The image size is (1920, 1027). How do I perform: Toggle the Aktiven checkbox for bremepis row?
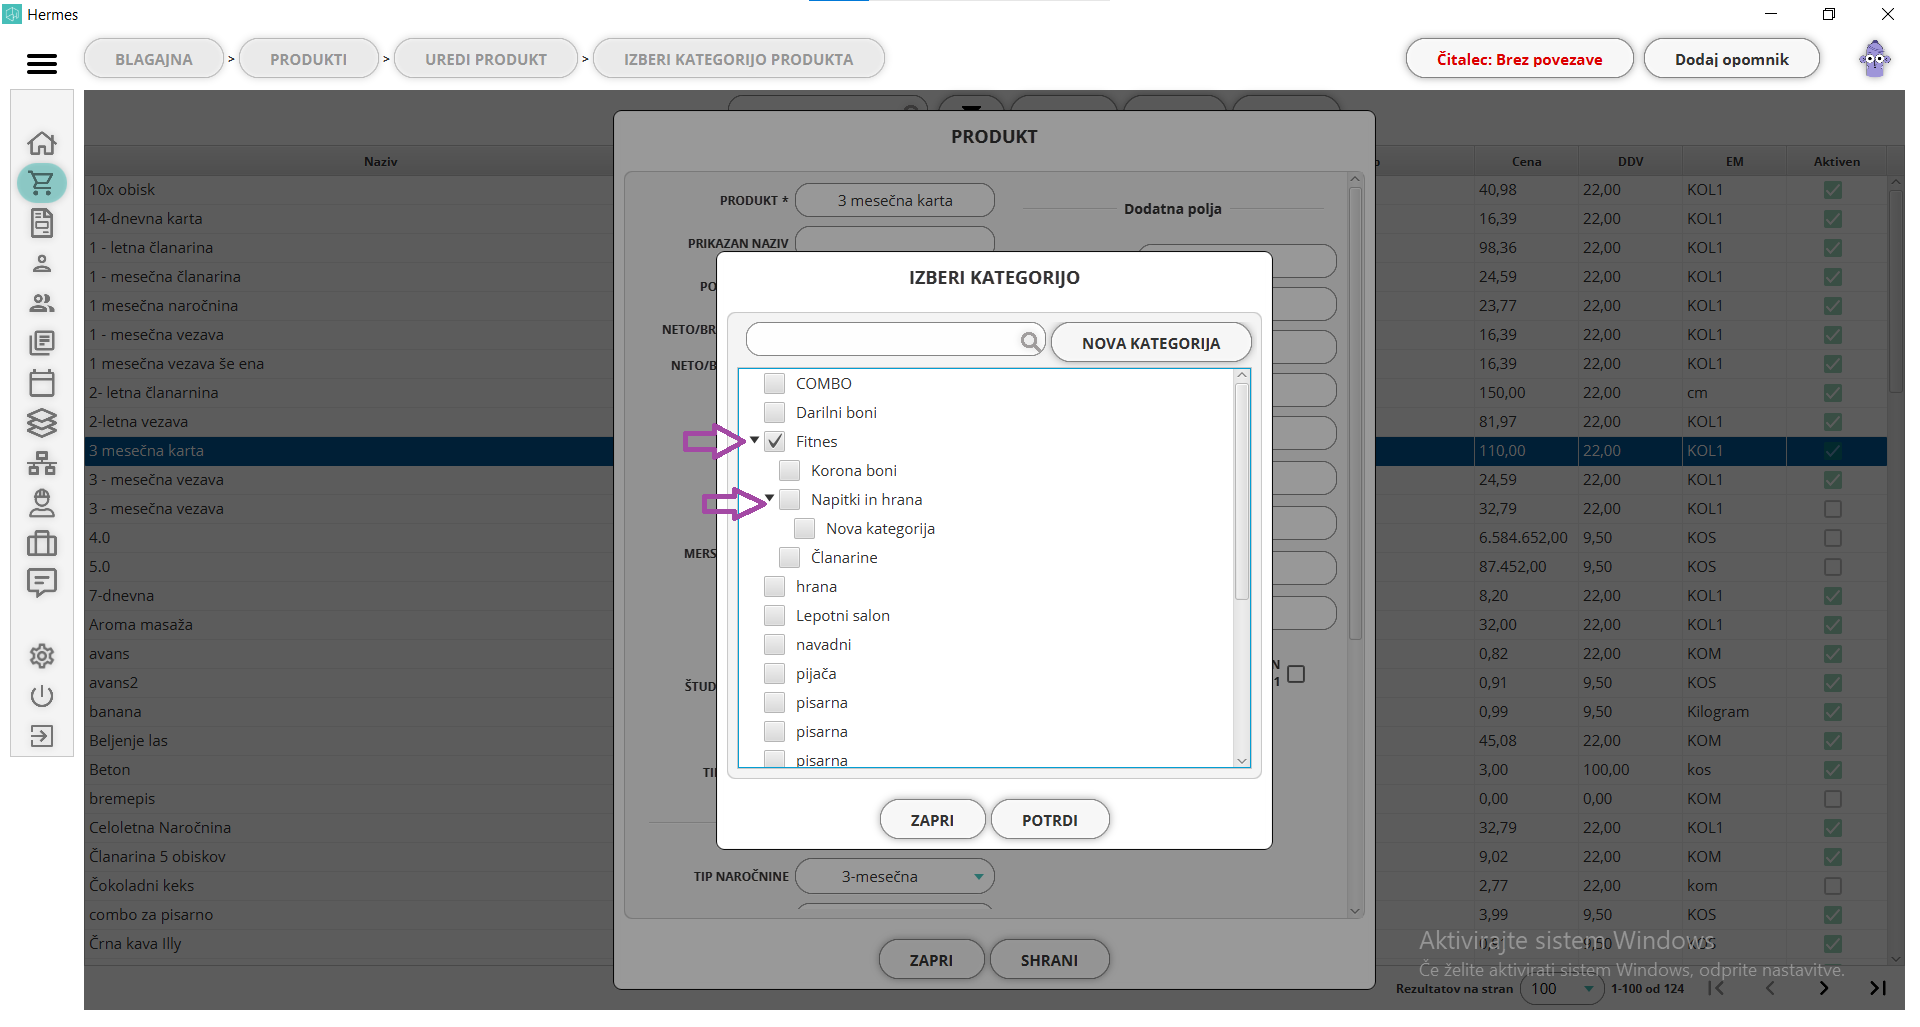1832,799
